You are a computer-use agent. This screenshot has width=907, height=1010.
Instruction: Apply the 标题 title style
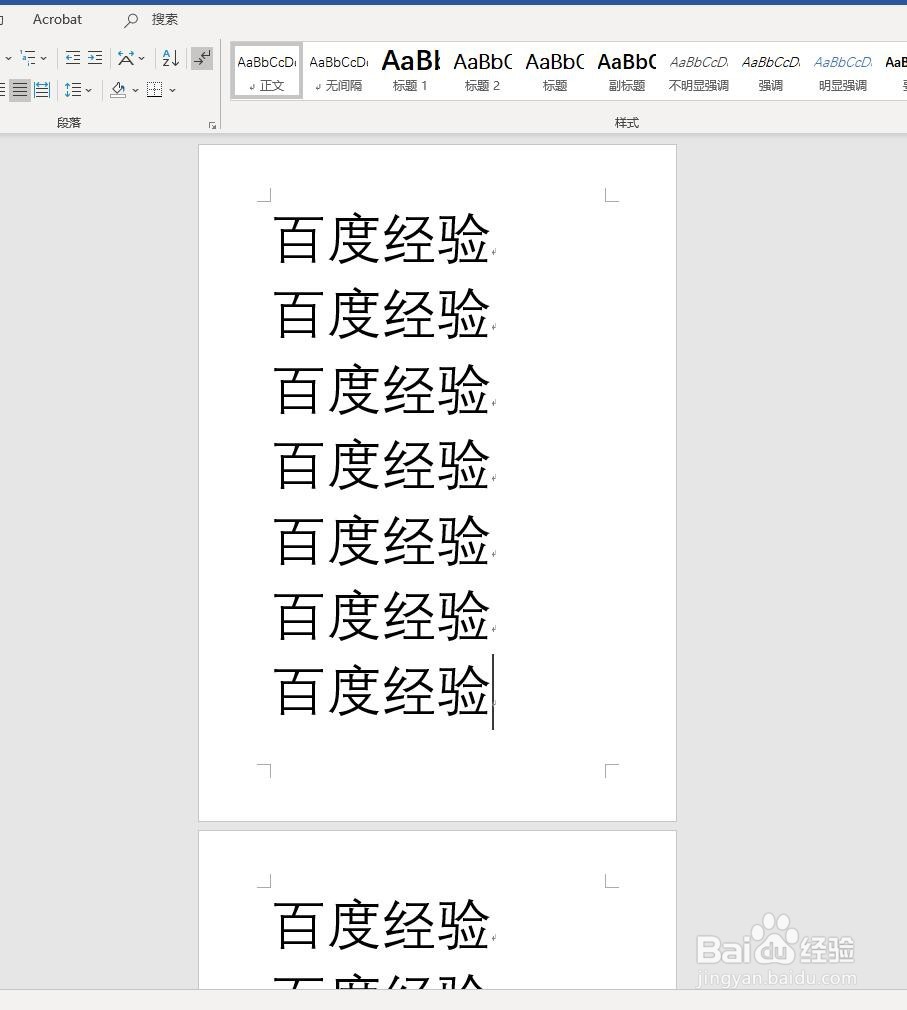[555, 71]
